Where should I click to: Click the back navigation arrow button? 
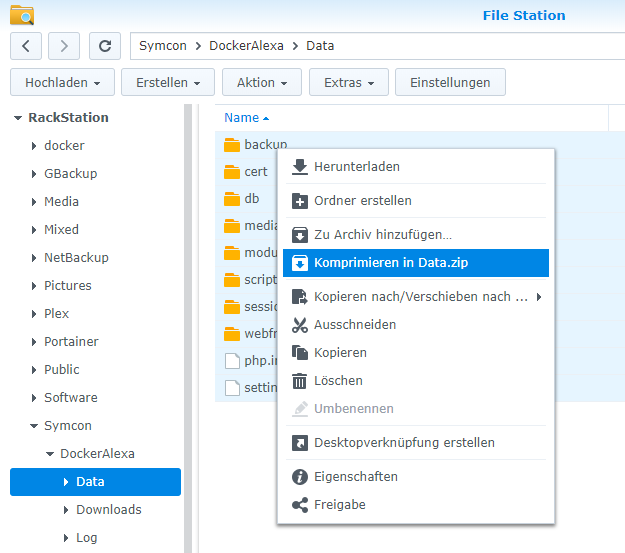click(26, 46)
